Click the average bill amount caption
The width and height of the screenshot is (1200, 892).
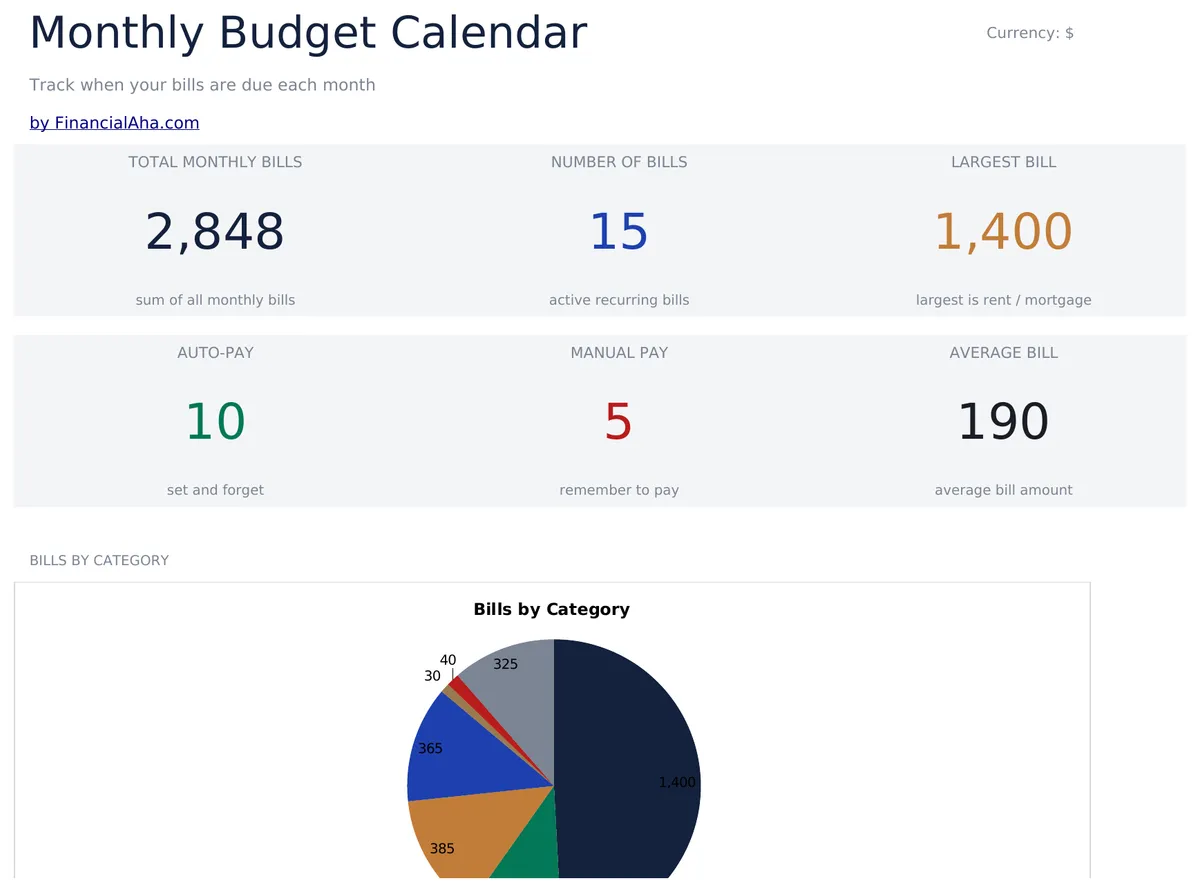click(x=1003, y=490)
